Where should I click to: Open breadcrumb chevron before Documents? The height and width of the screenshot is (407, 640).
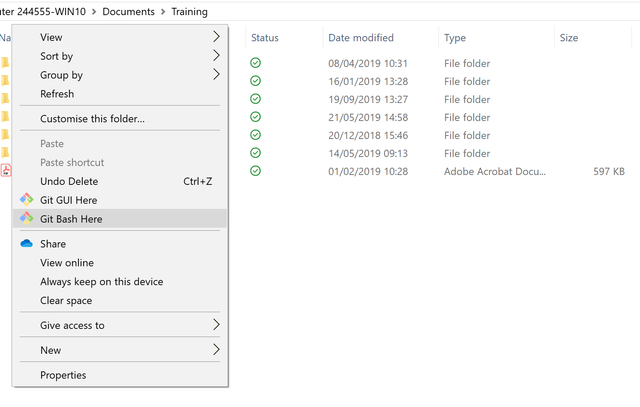94,12
